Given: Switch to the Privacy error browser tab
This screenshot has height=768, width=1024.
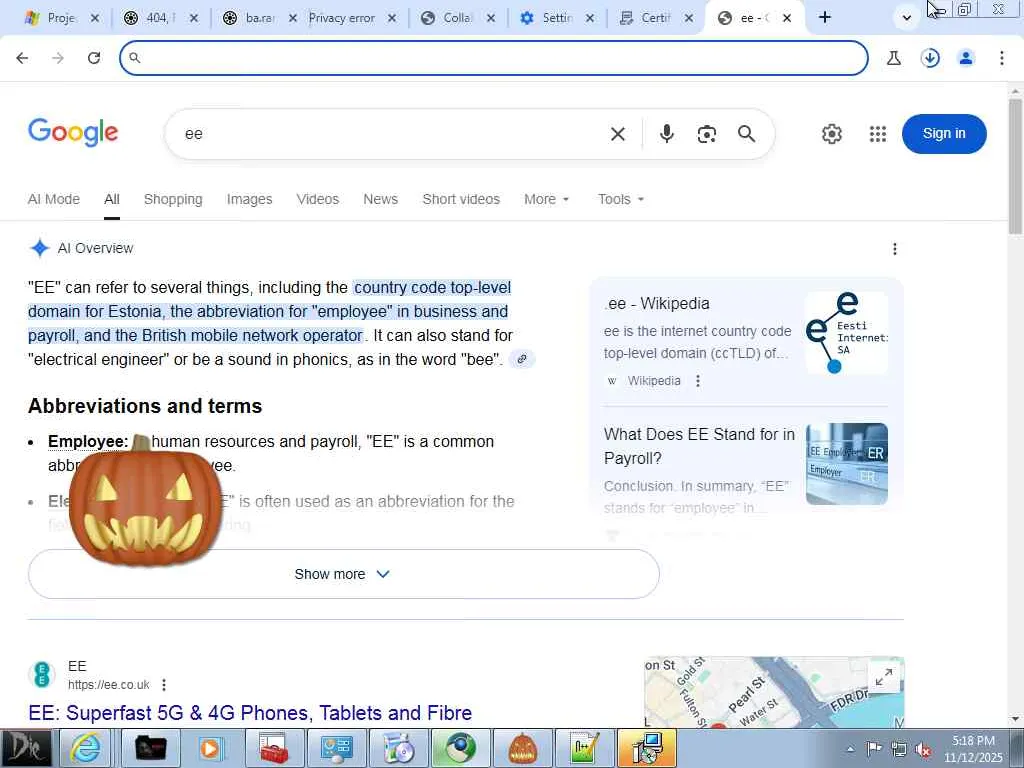Looking at the screenshot, I should click(342, 18).
